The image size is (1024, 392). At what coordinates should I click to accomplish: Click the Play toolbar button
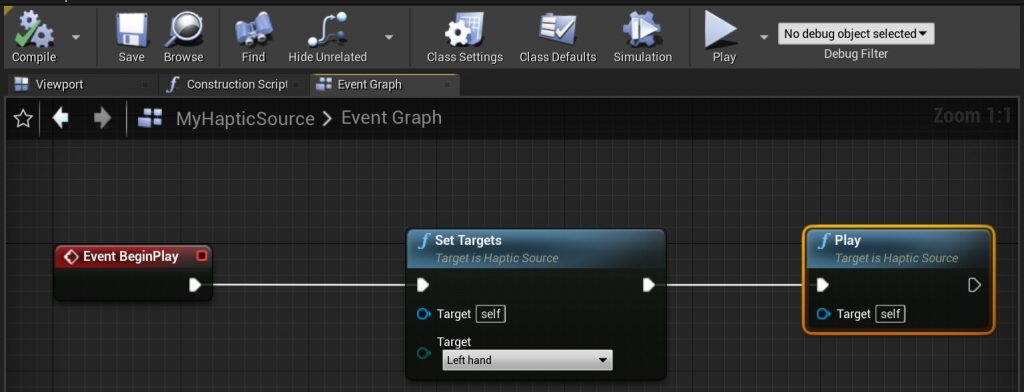point(724,37)
